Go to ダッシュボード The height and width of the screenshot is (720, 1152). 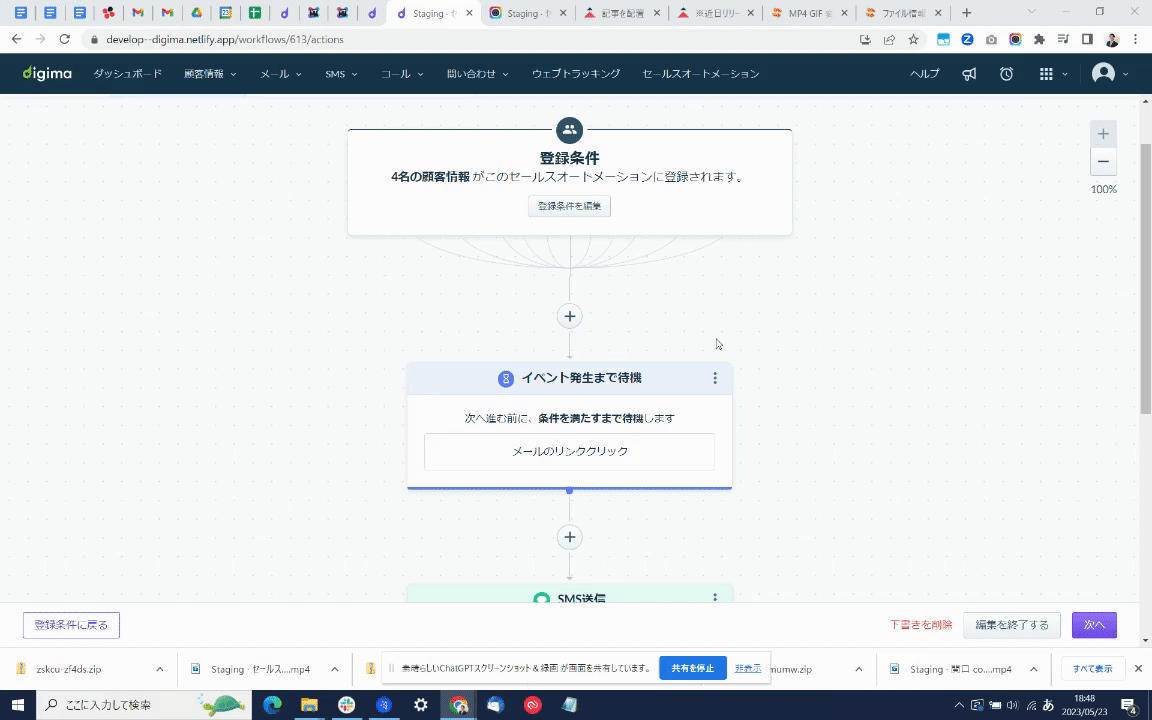[x=127, y=73]
